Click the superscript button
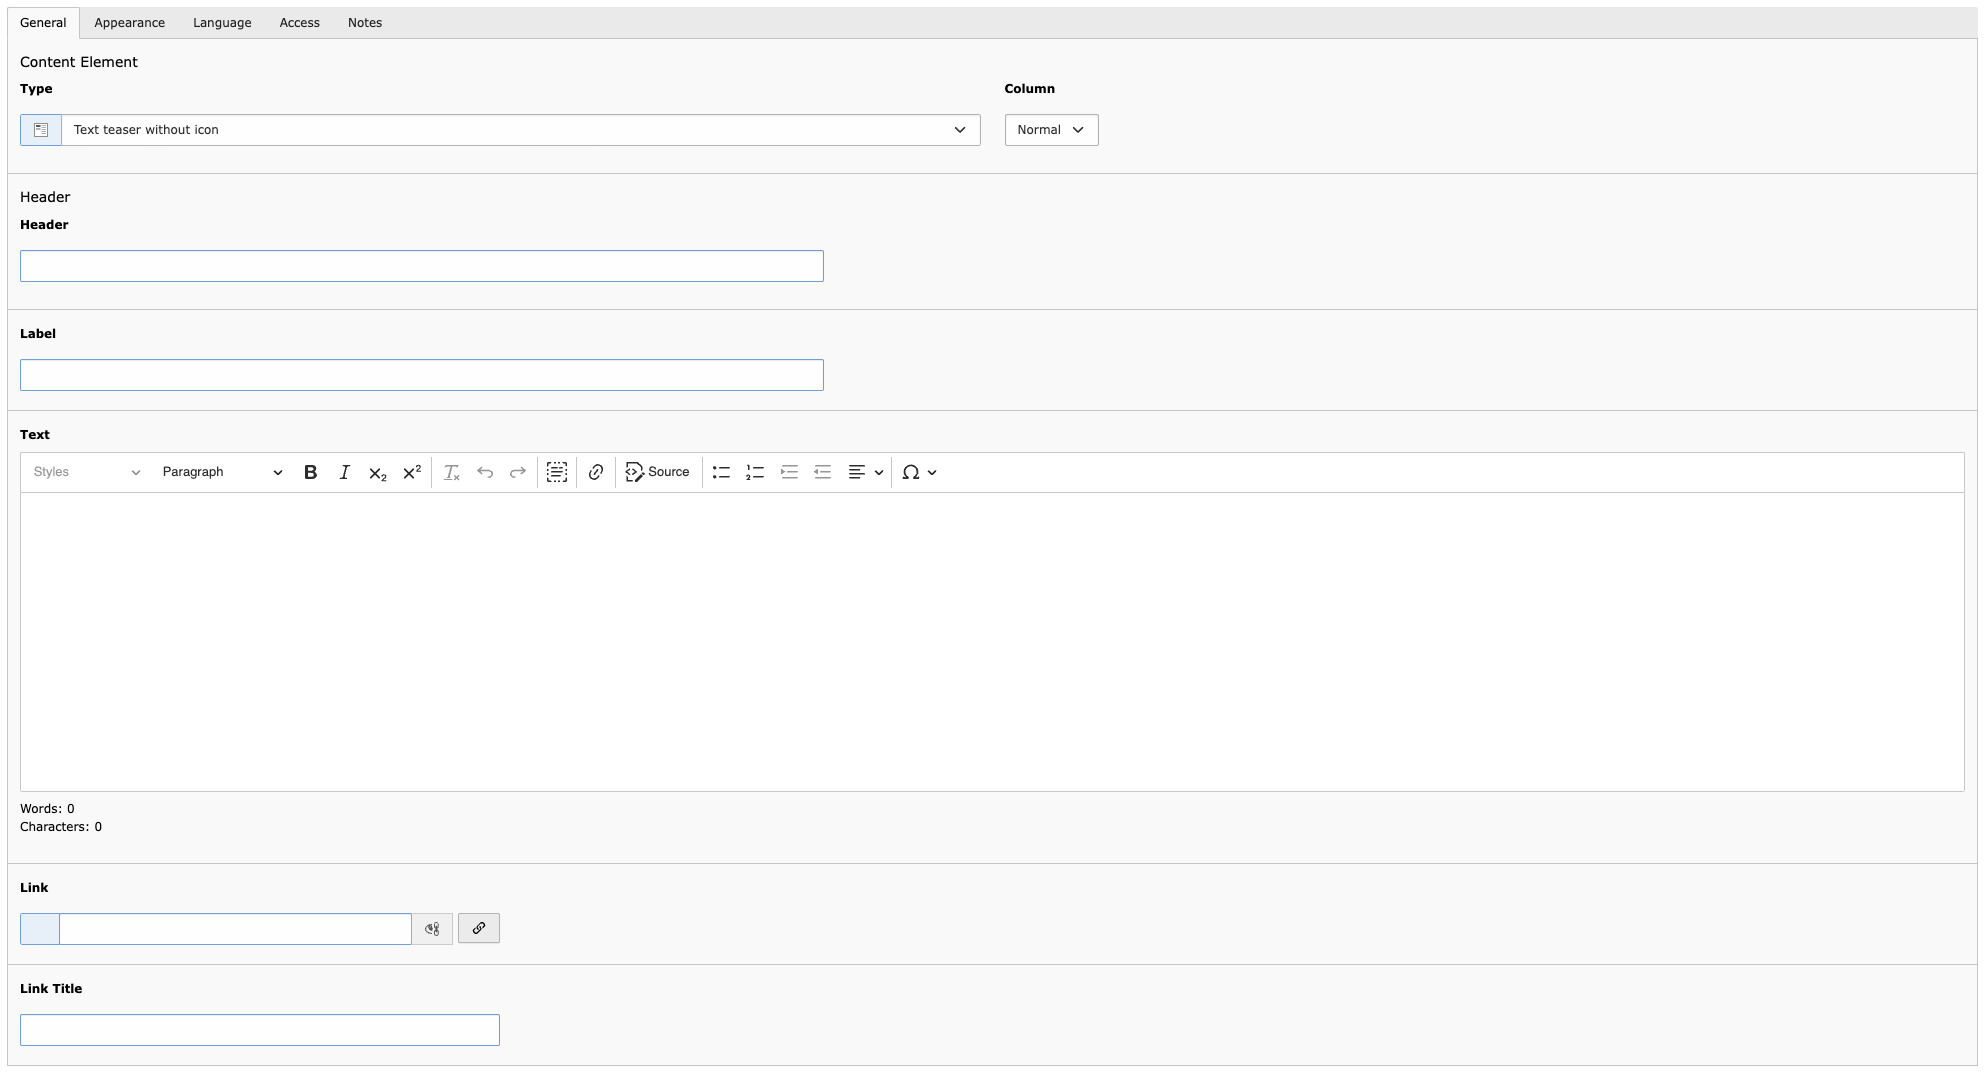The height and width of the screenshot is (1075, 1985). pos(411,472)
